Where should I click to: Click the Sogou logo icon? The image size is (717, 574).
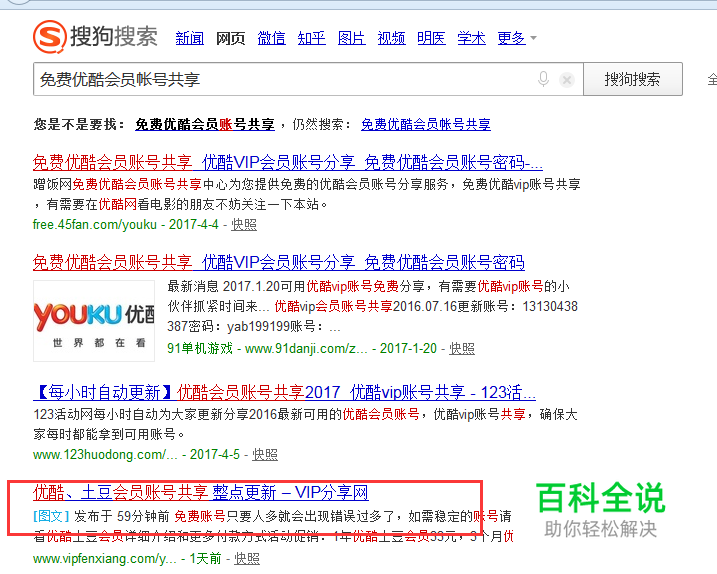[49, 36]
